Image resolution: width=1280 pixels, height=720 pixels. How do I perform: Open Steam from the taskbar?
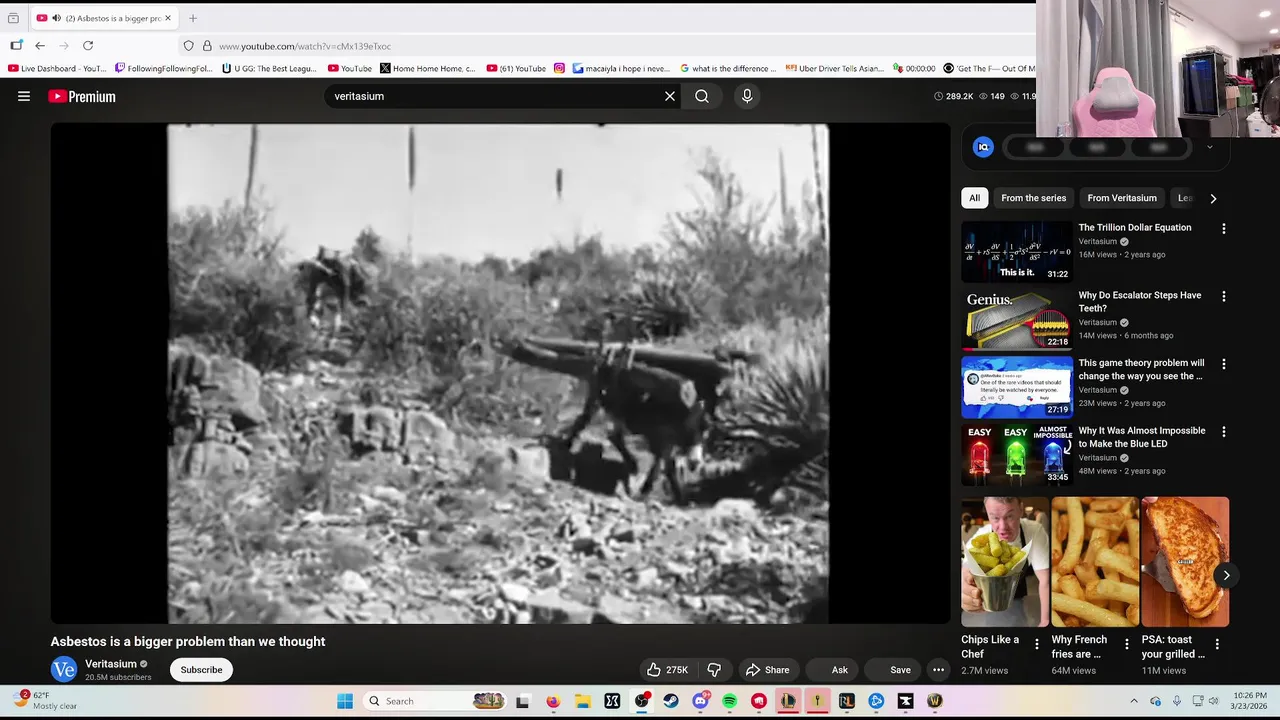click(x=670, y=701)
